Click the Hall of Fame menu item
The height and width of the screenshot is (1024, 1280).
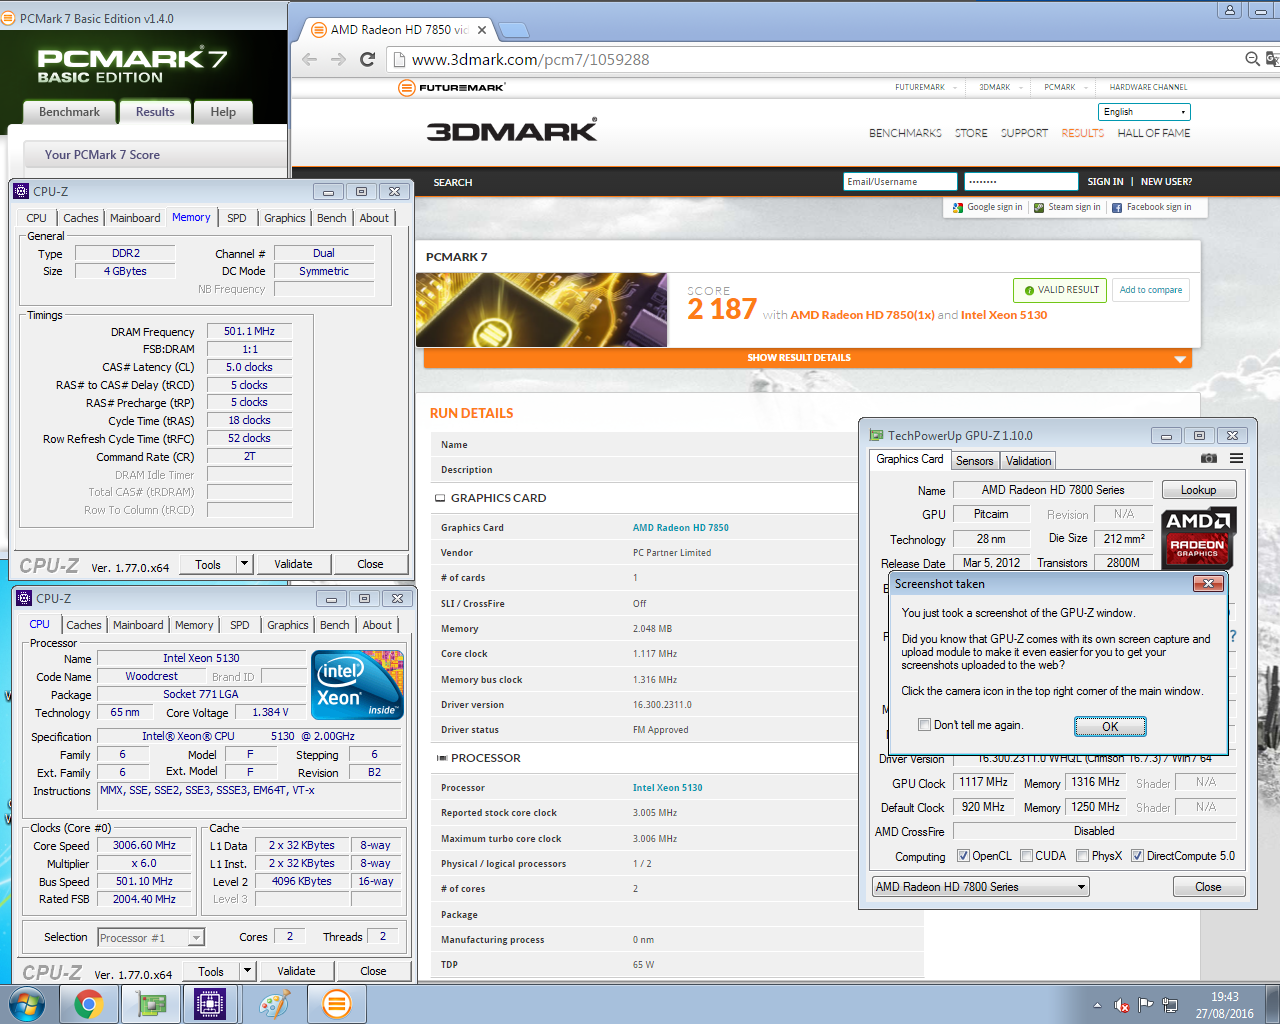[x=1153, y=133]
